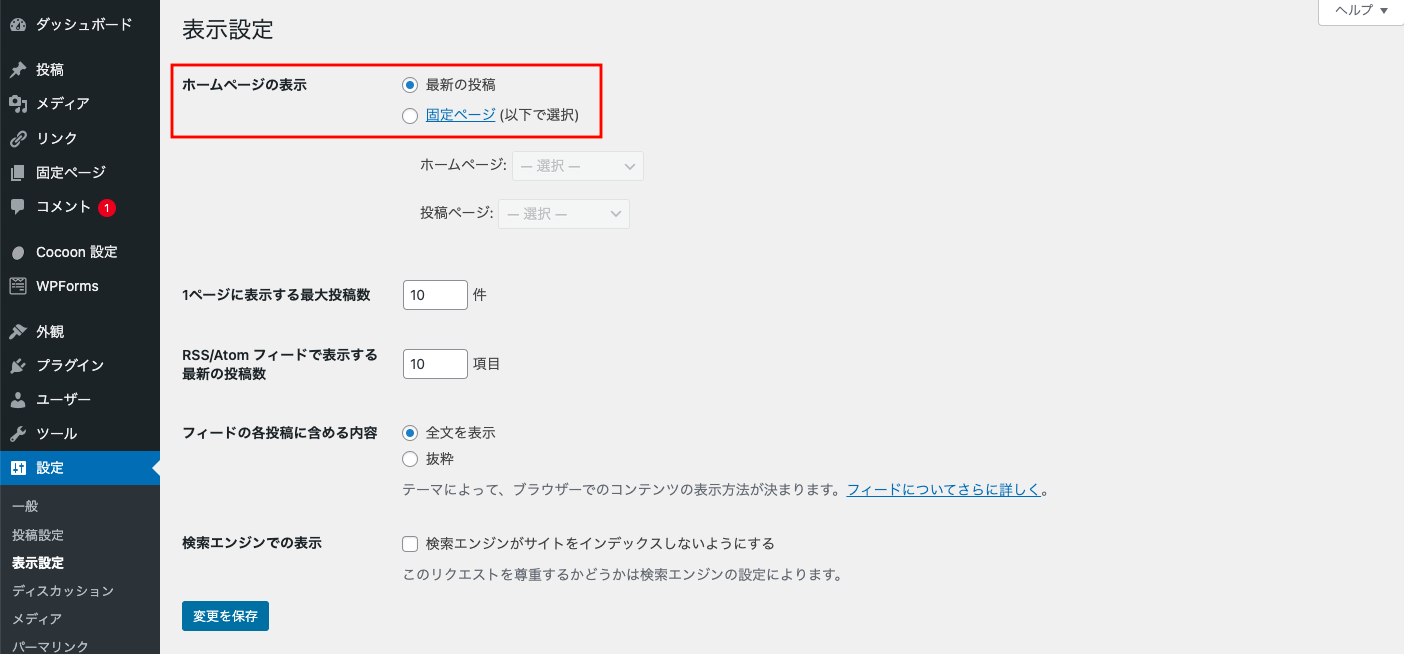Open the ホームページ selection dropdown
This screenshot has height=654, width=1404.
[578, 166]
